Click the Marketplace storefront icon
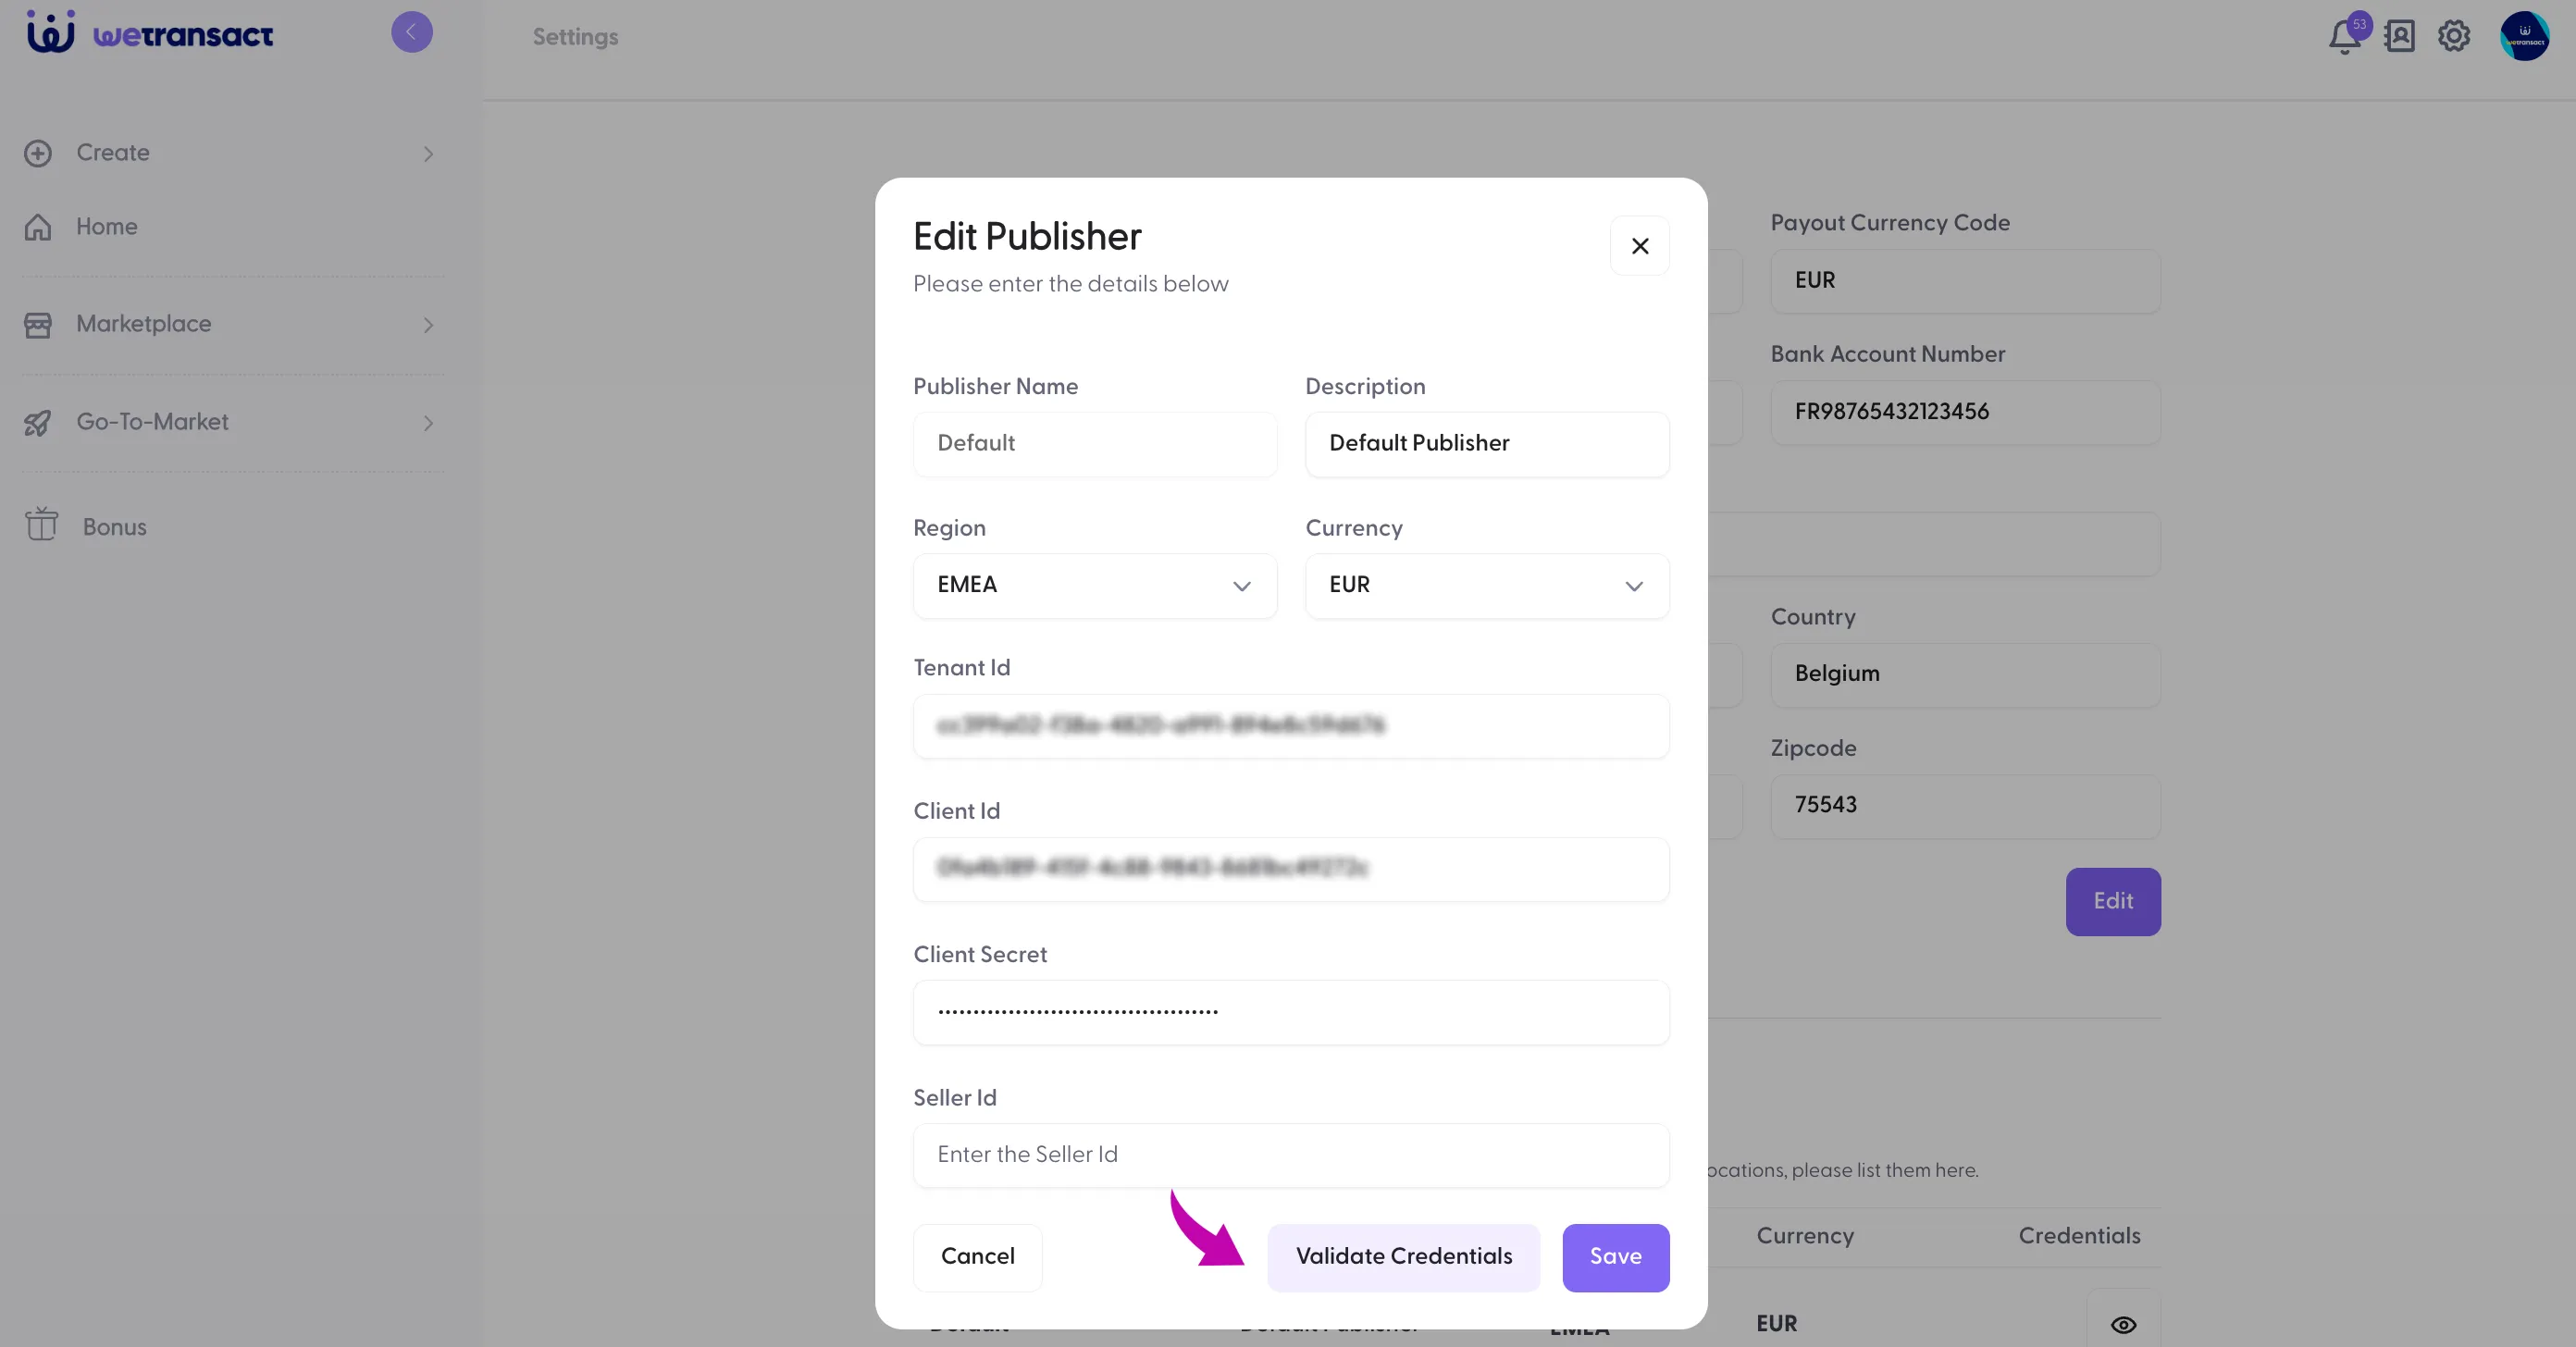This screenshot has height=1347, width=2576. (x=38, y=325)
